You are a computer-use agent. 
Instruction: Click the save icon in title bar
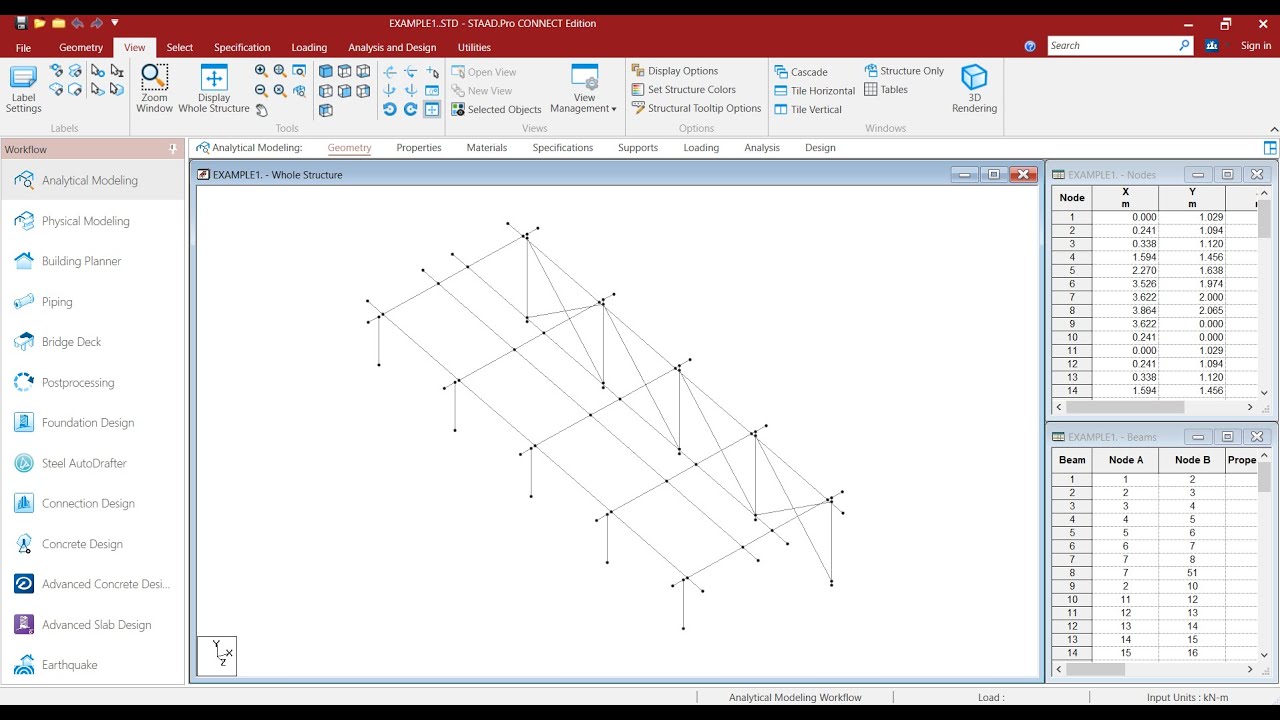point(21,23)
